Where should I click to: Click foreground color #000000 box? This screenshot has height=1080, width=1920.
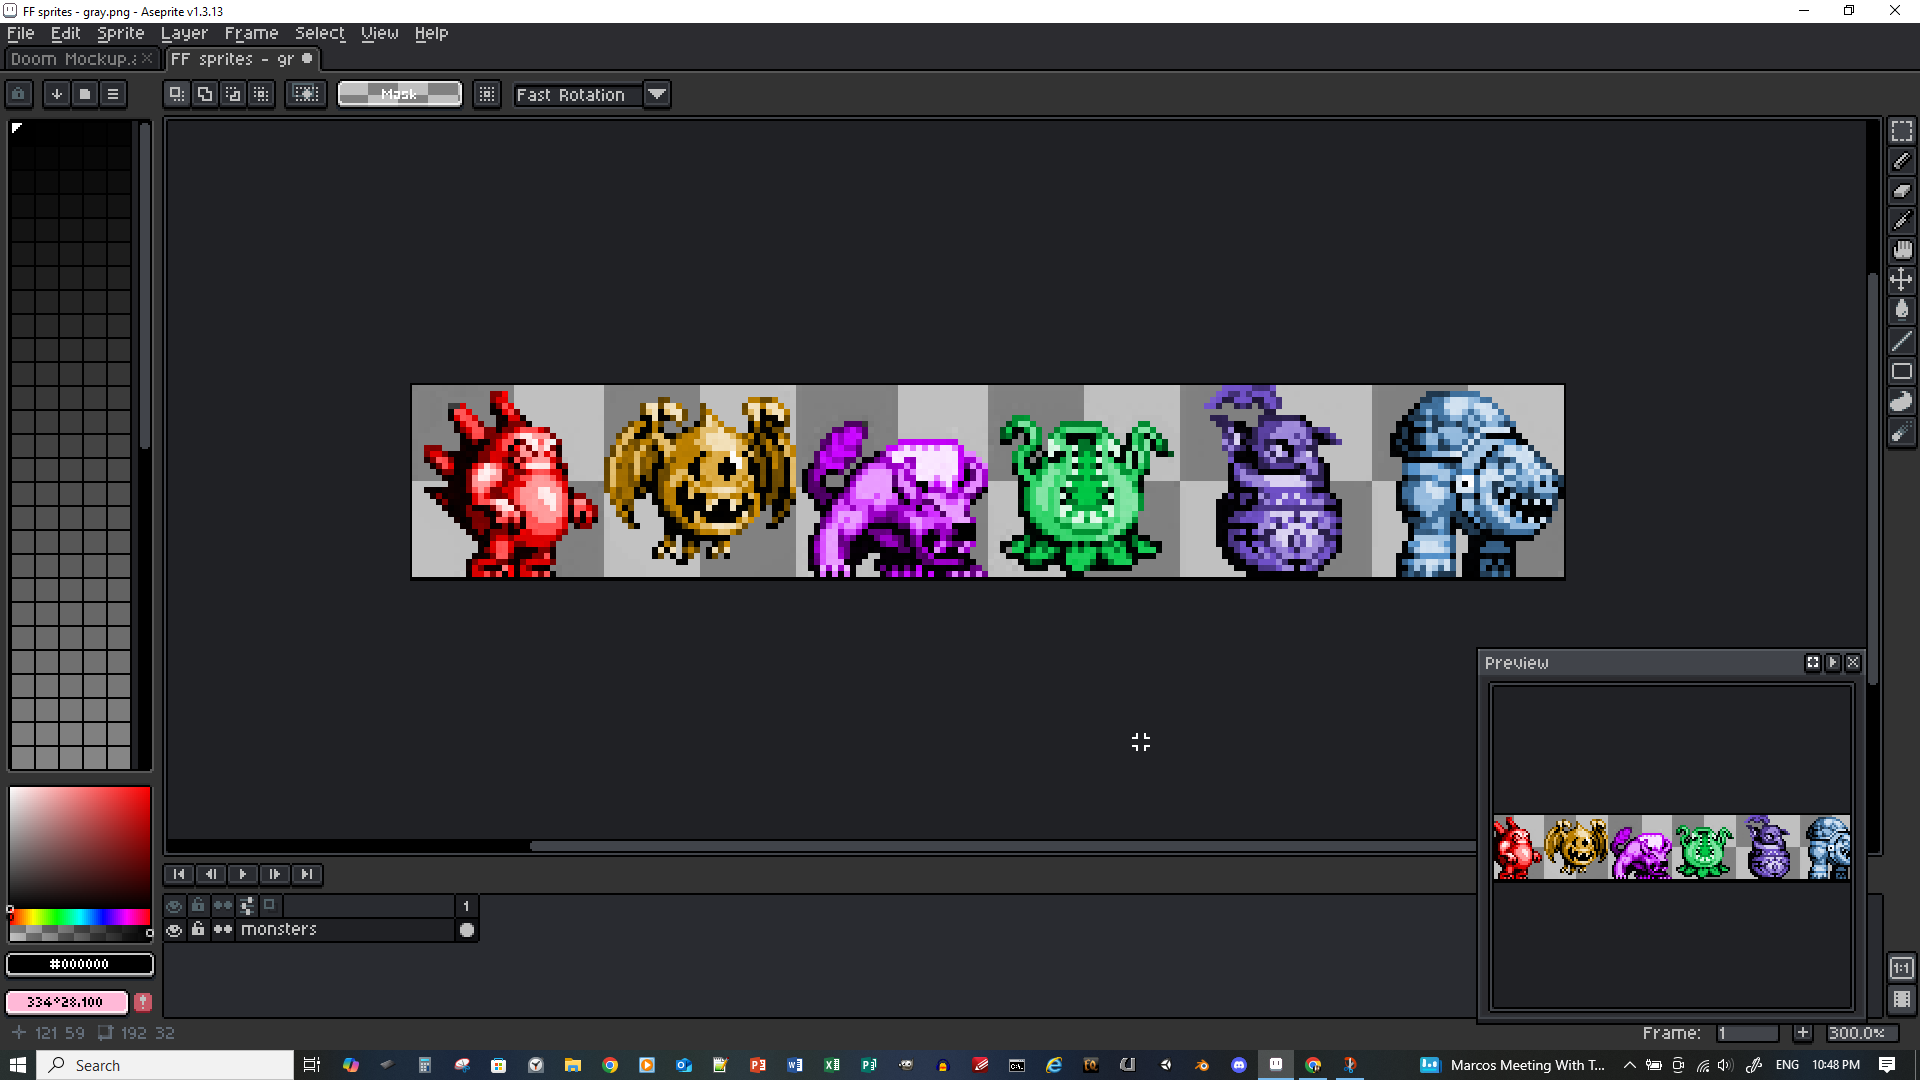pyautogui.click(x=80, y=964)
